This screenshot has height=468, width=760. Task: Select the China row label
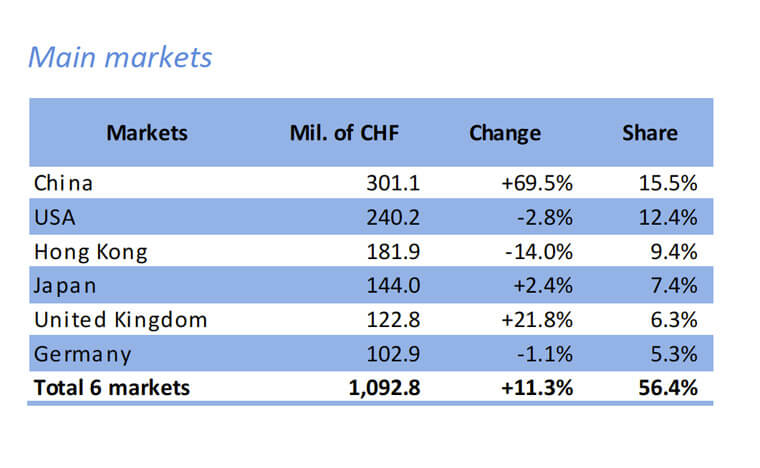pyautogui.click(x=63, y=183)
